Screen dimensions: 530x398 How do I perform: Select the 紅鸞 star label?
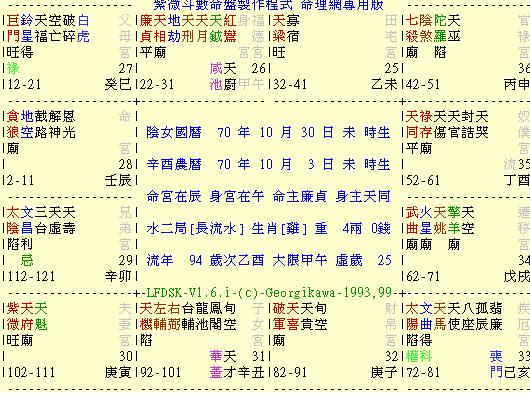pos(230,28)
